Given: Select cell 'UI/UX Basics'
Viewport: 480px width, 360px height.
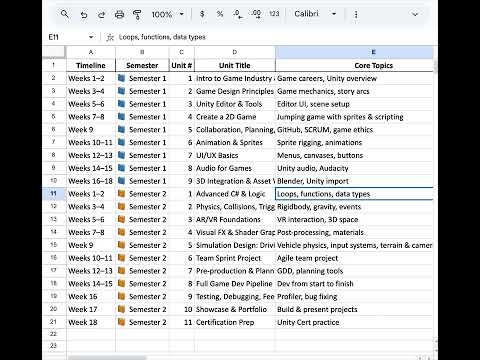Looking at the screenshot, I should tap(235, 155).
